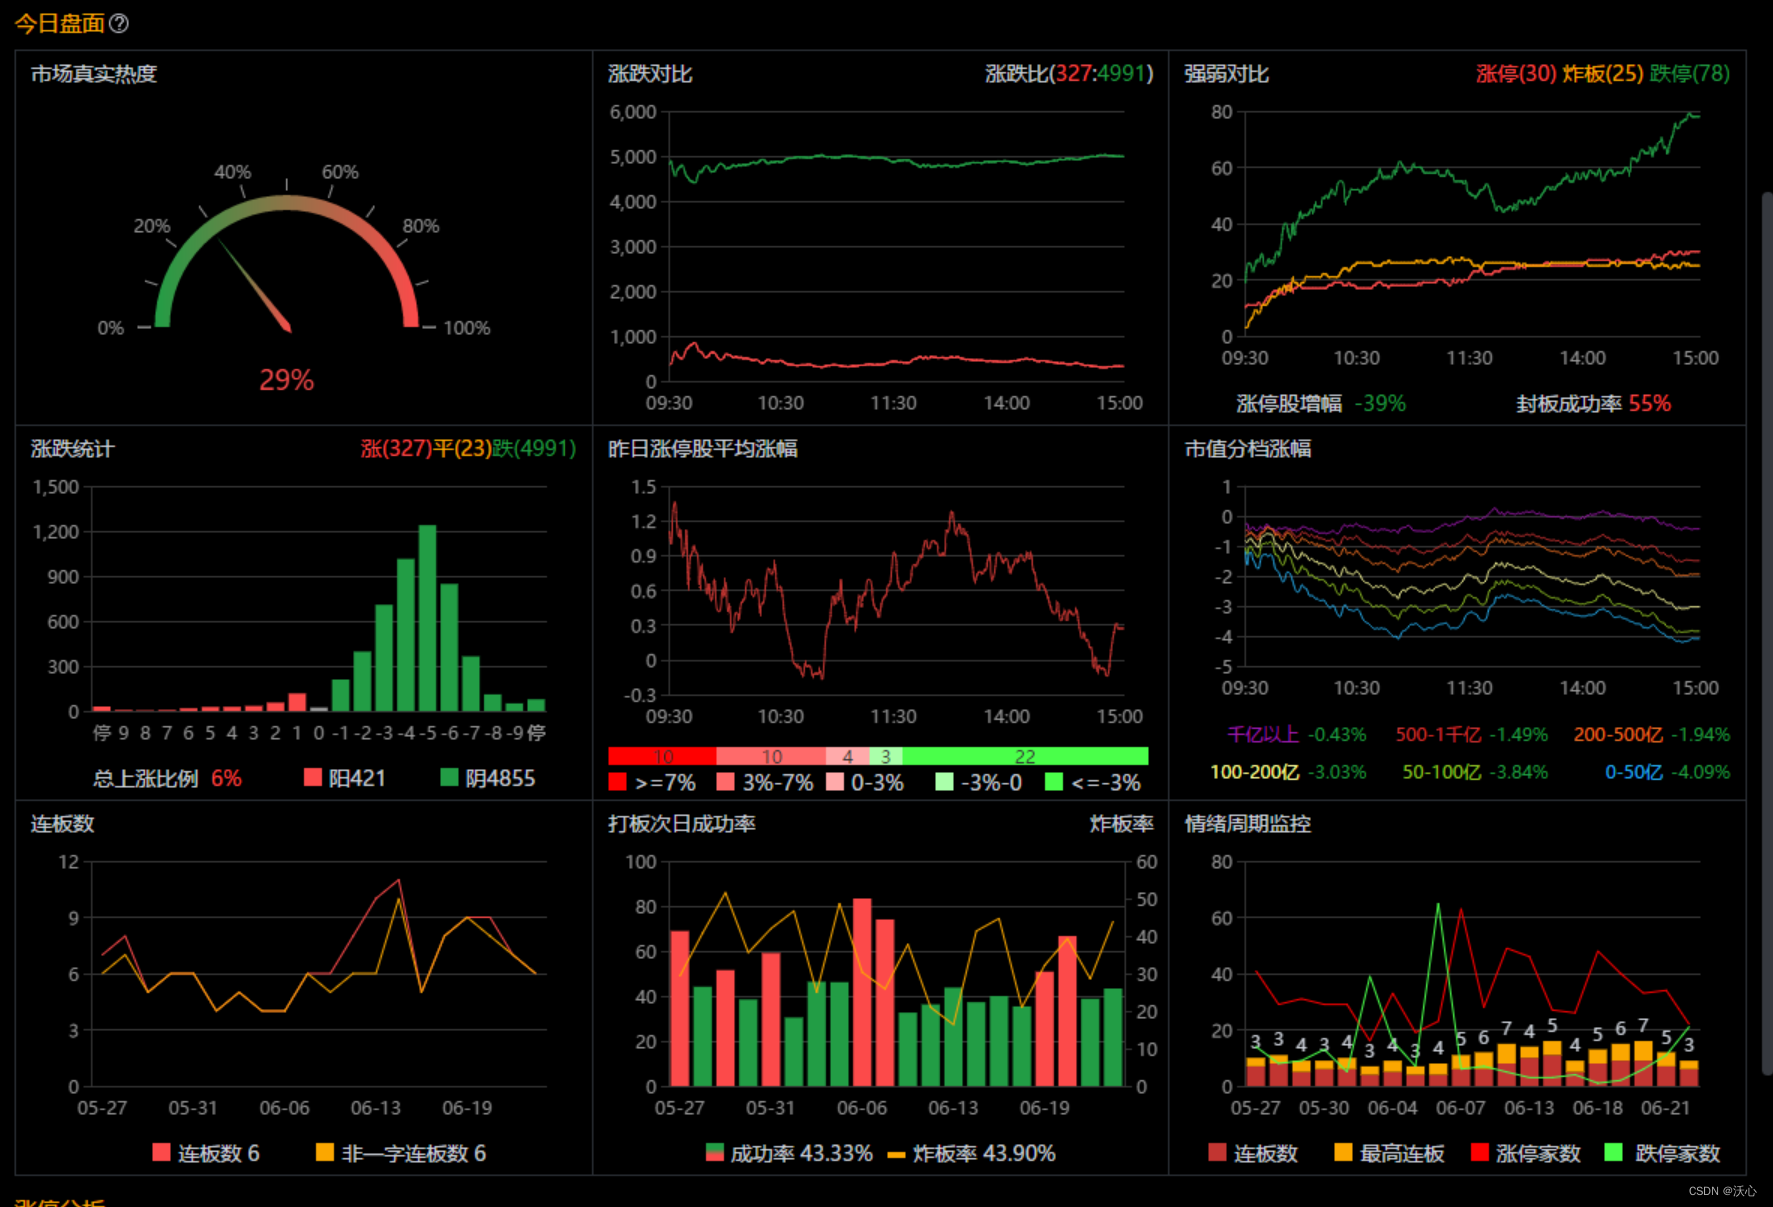This screenshot has height=1207, width=1773.
Task: Click the 3%-7% legend entry
Action: (765, 782)
